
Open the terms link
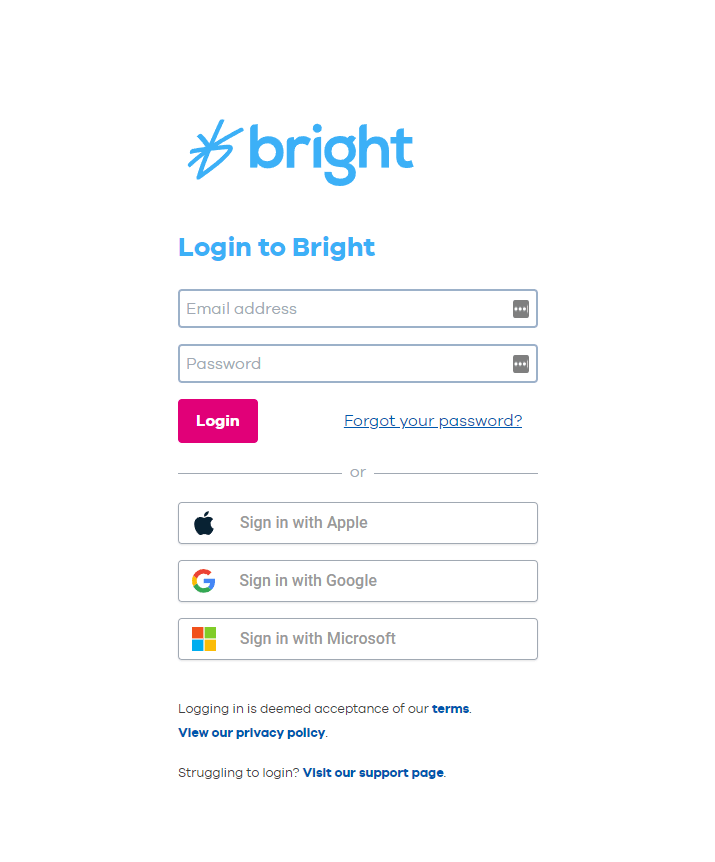[x=450, y=708]
